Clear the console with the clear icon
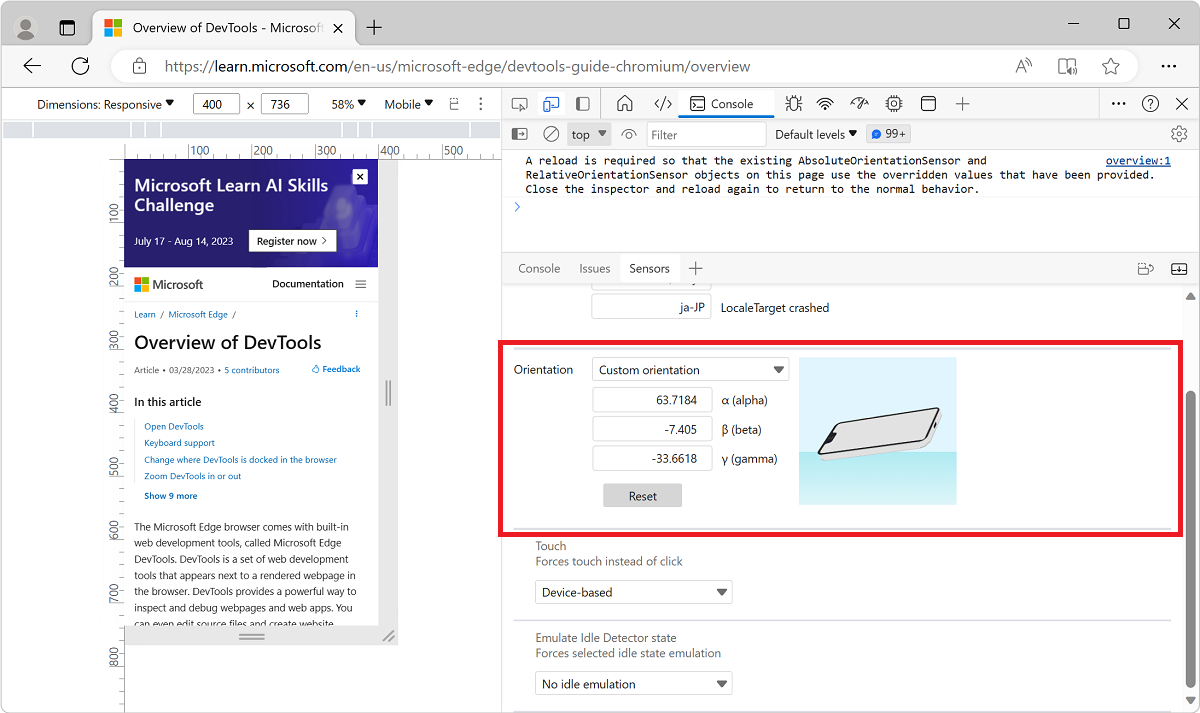Viewport: 1200px width, 713px height. tap(550, 133)
